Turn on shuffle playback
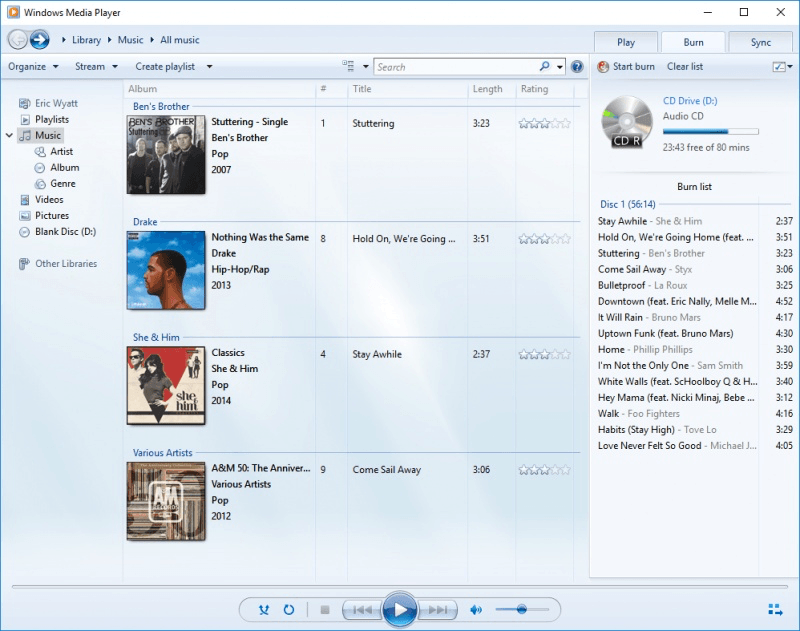Viewport: 800px width, 631px height. 264,610
